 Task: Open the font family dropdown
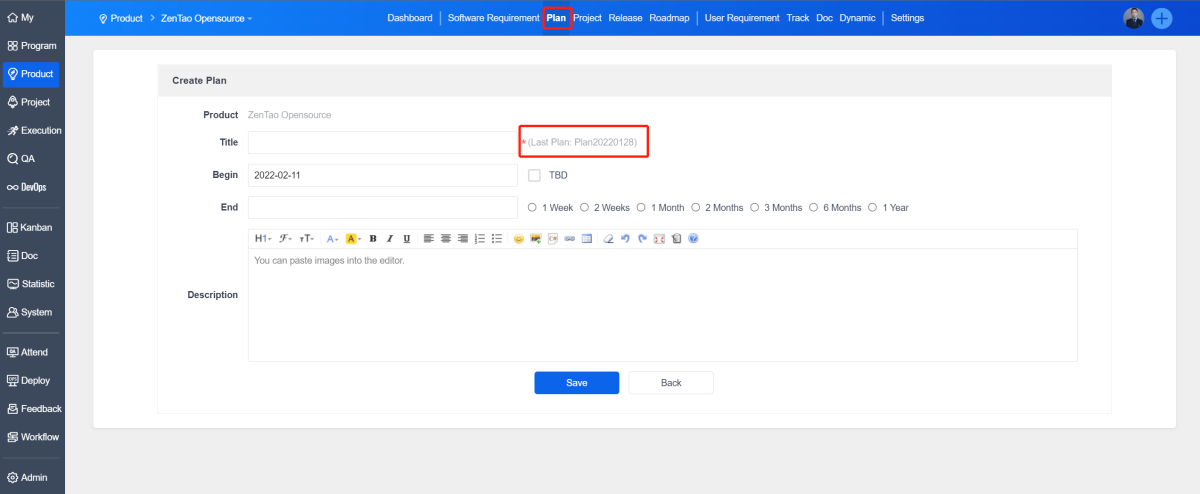point(286,239)
